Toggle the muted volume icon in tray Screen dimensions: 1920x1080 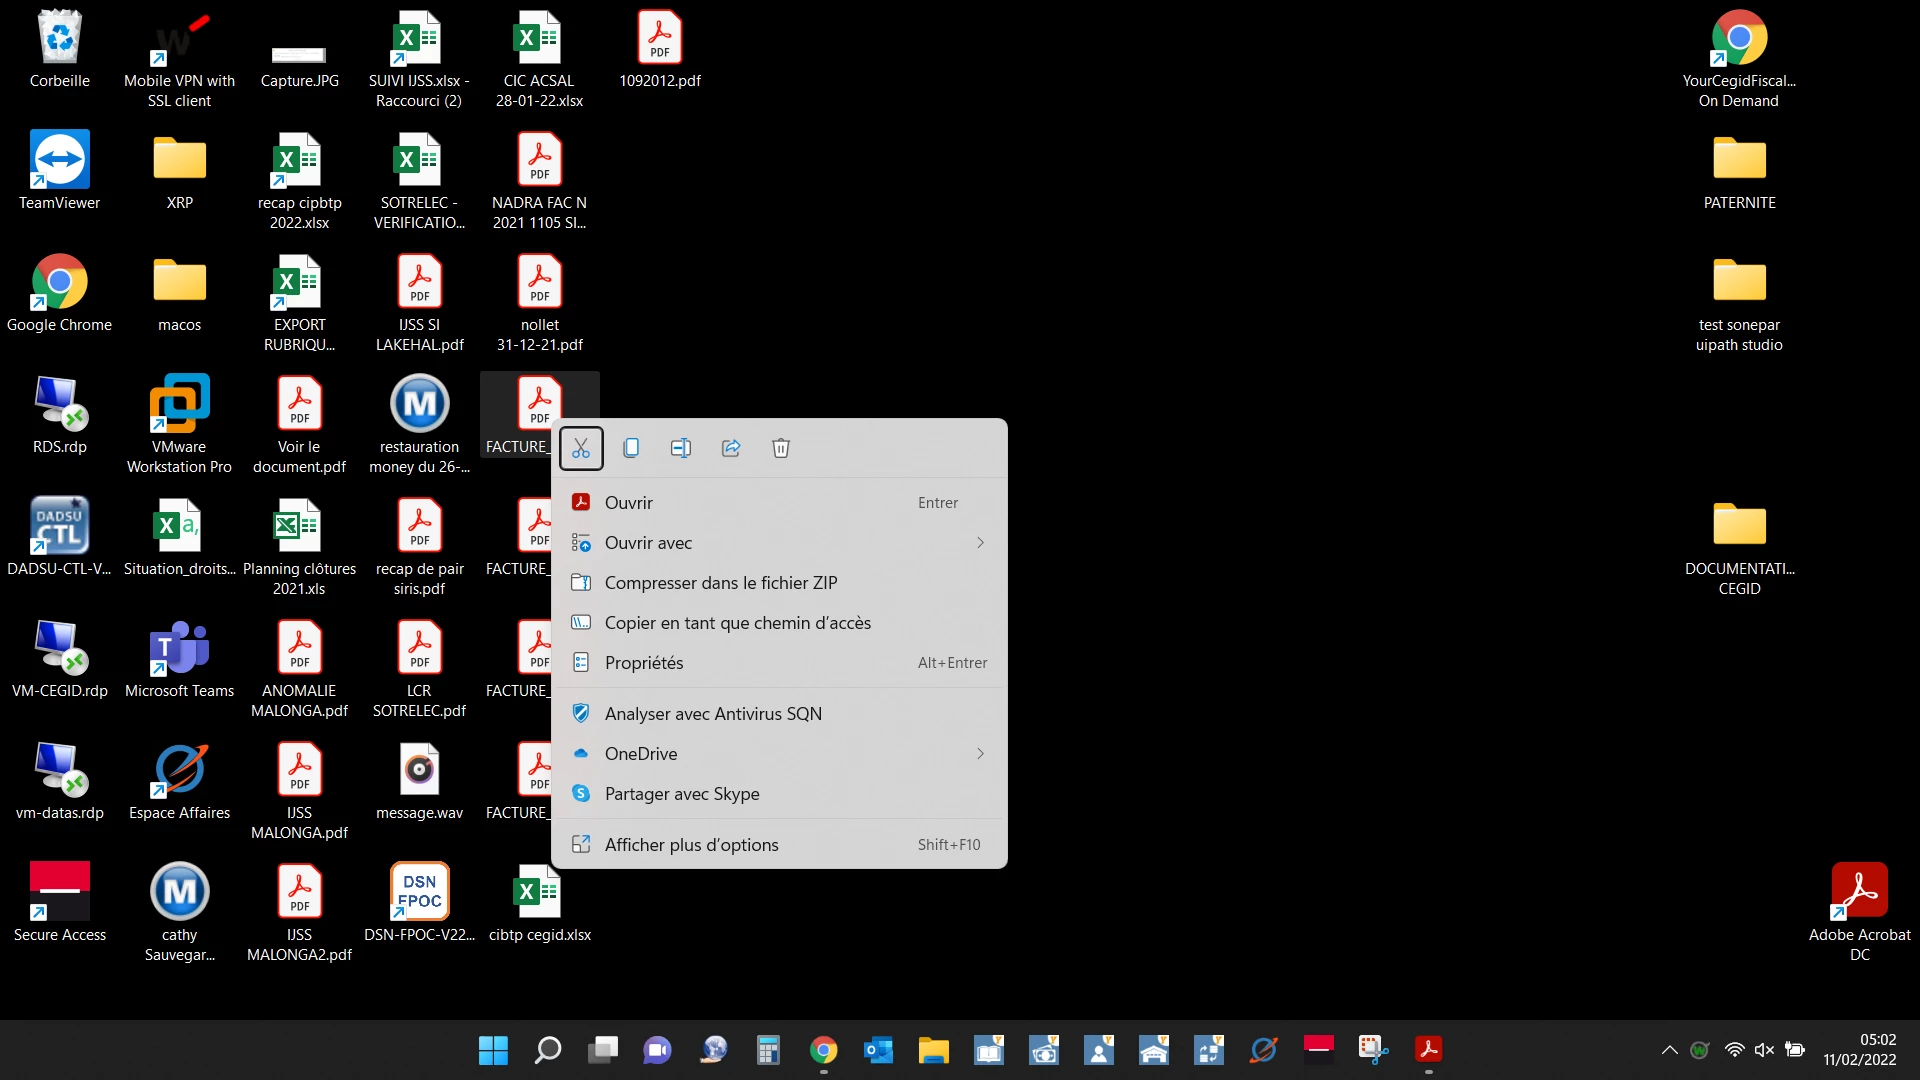[1764, 1050]
